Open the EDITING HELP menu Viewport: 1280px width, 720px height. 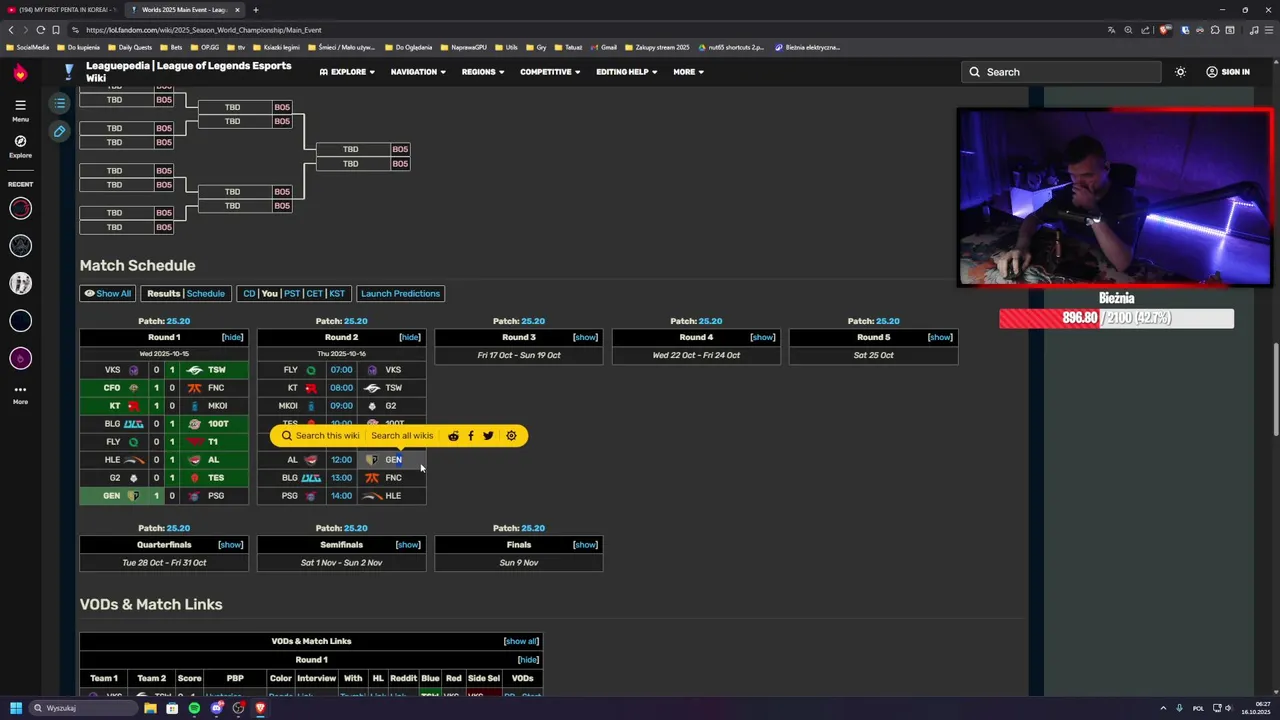[x=627, y=72]
